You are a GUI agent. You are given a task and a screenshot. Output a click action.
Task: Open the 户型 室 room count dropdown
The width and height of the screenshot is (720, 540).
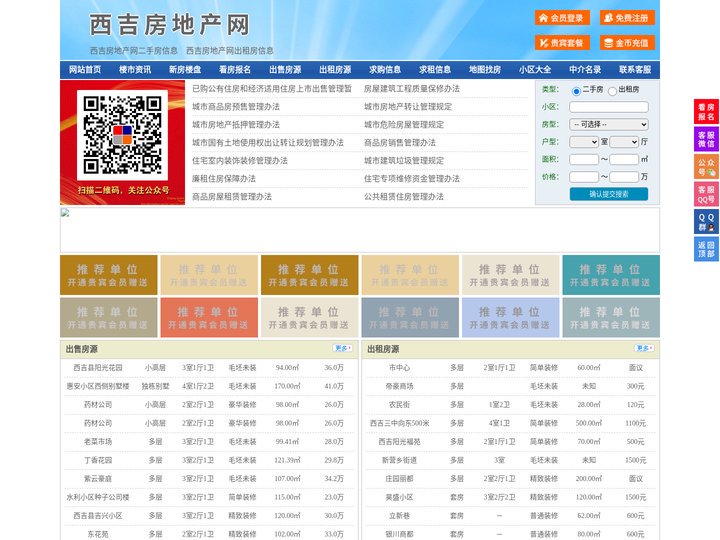[584, 142]
